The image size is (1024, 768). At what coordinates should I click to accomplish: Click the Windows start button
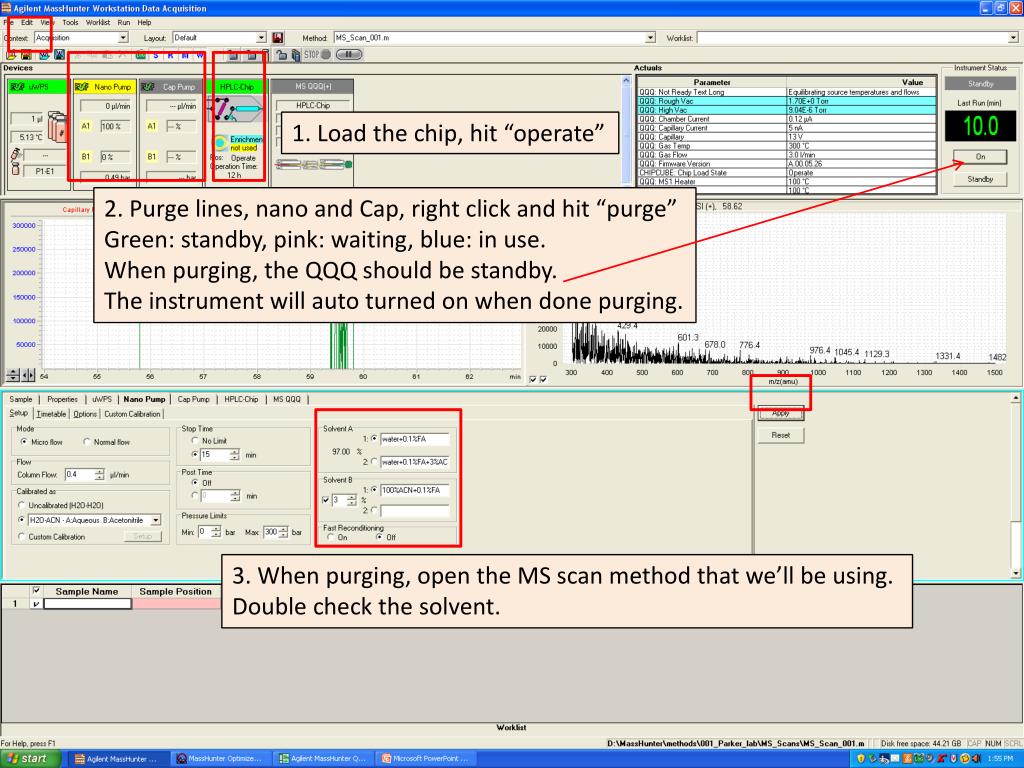click(30, 758)
